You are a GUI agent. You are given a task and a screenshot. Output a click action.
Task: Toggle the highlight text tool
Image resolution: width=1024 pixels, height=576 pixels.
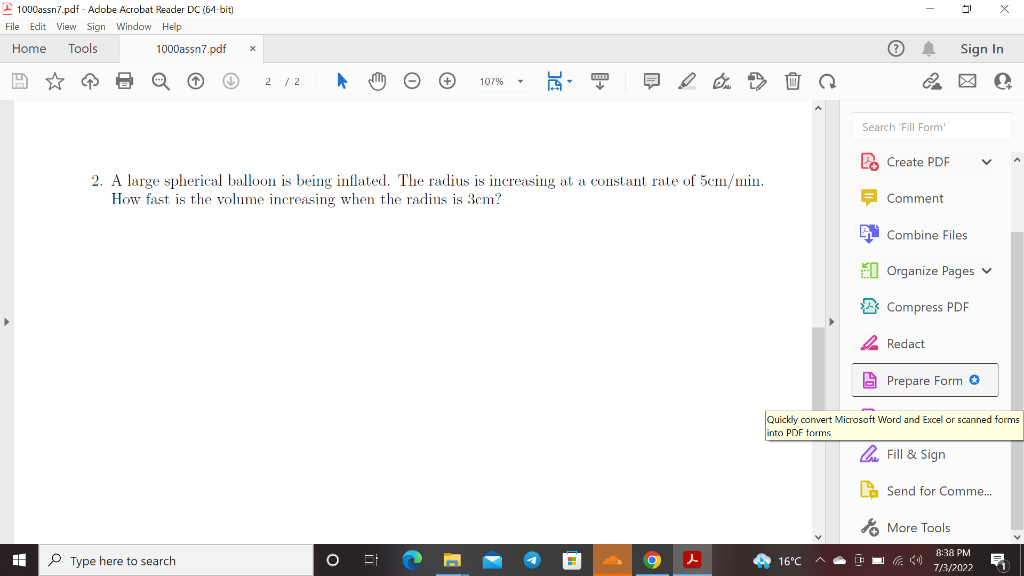click(x=686, y=81)
